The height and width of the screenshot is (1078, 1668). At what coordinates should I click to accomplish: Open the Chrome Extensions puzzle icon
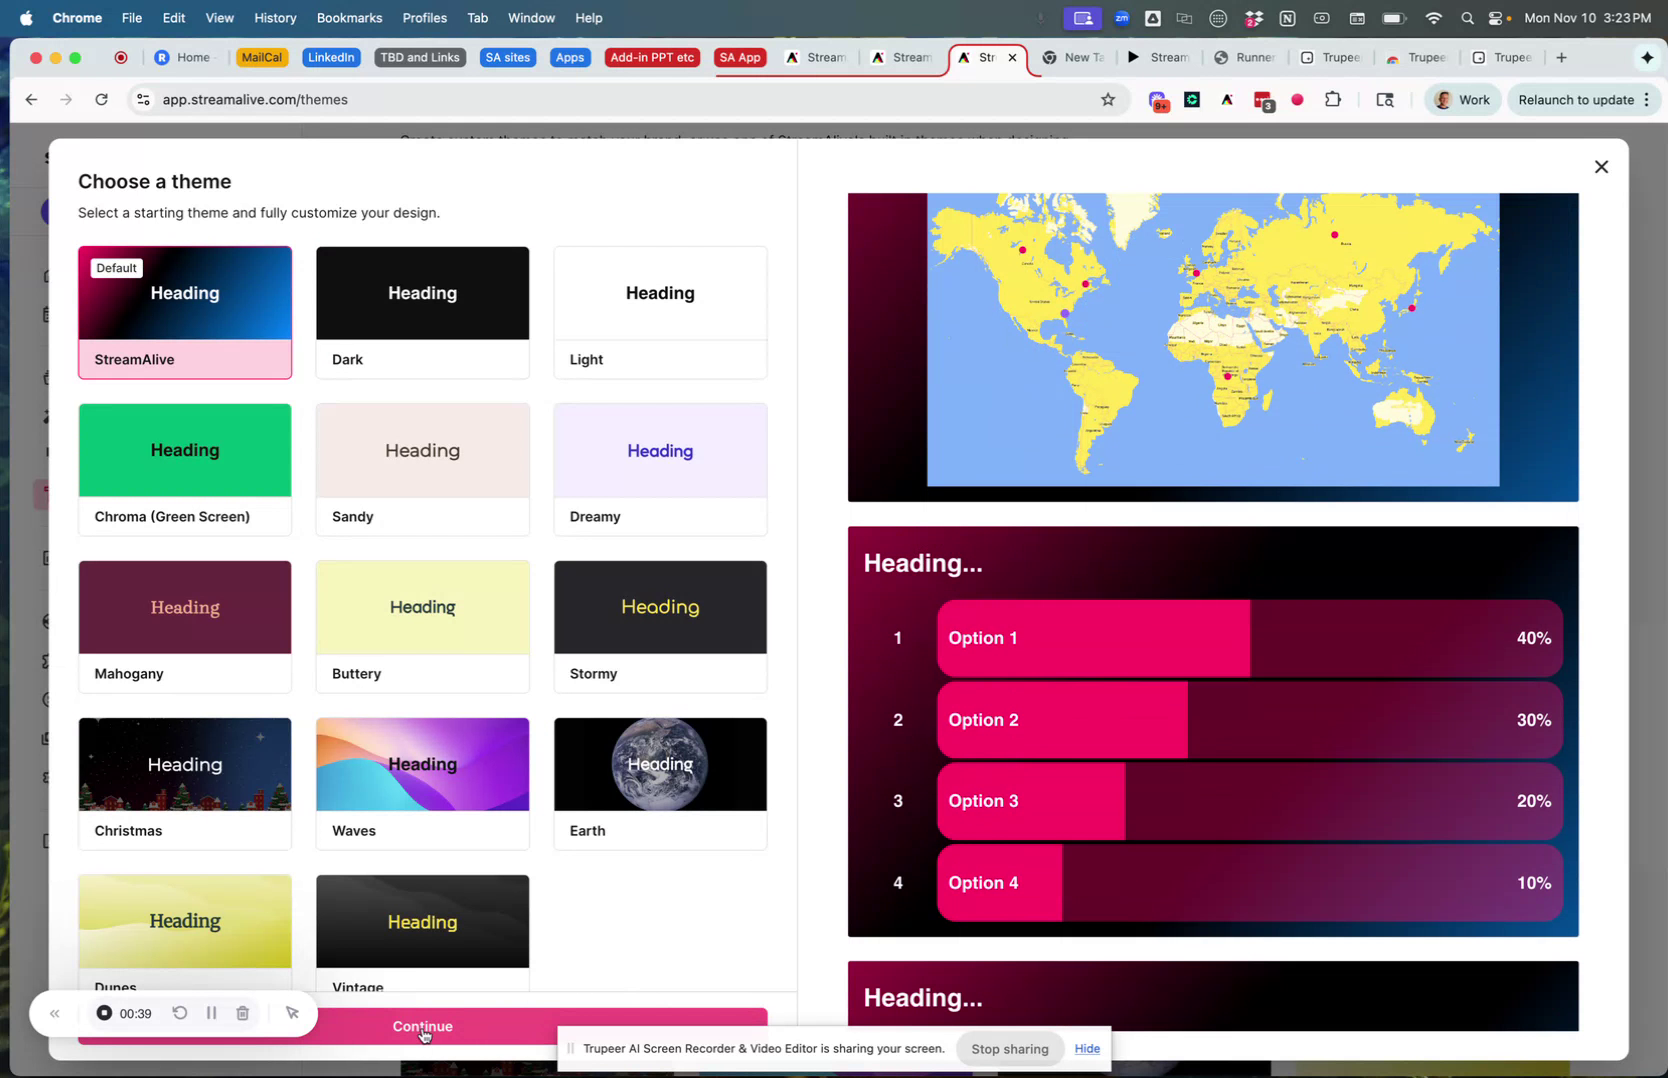[x=1333, y=99]
